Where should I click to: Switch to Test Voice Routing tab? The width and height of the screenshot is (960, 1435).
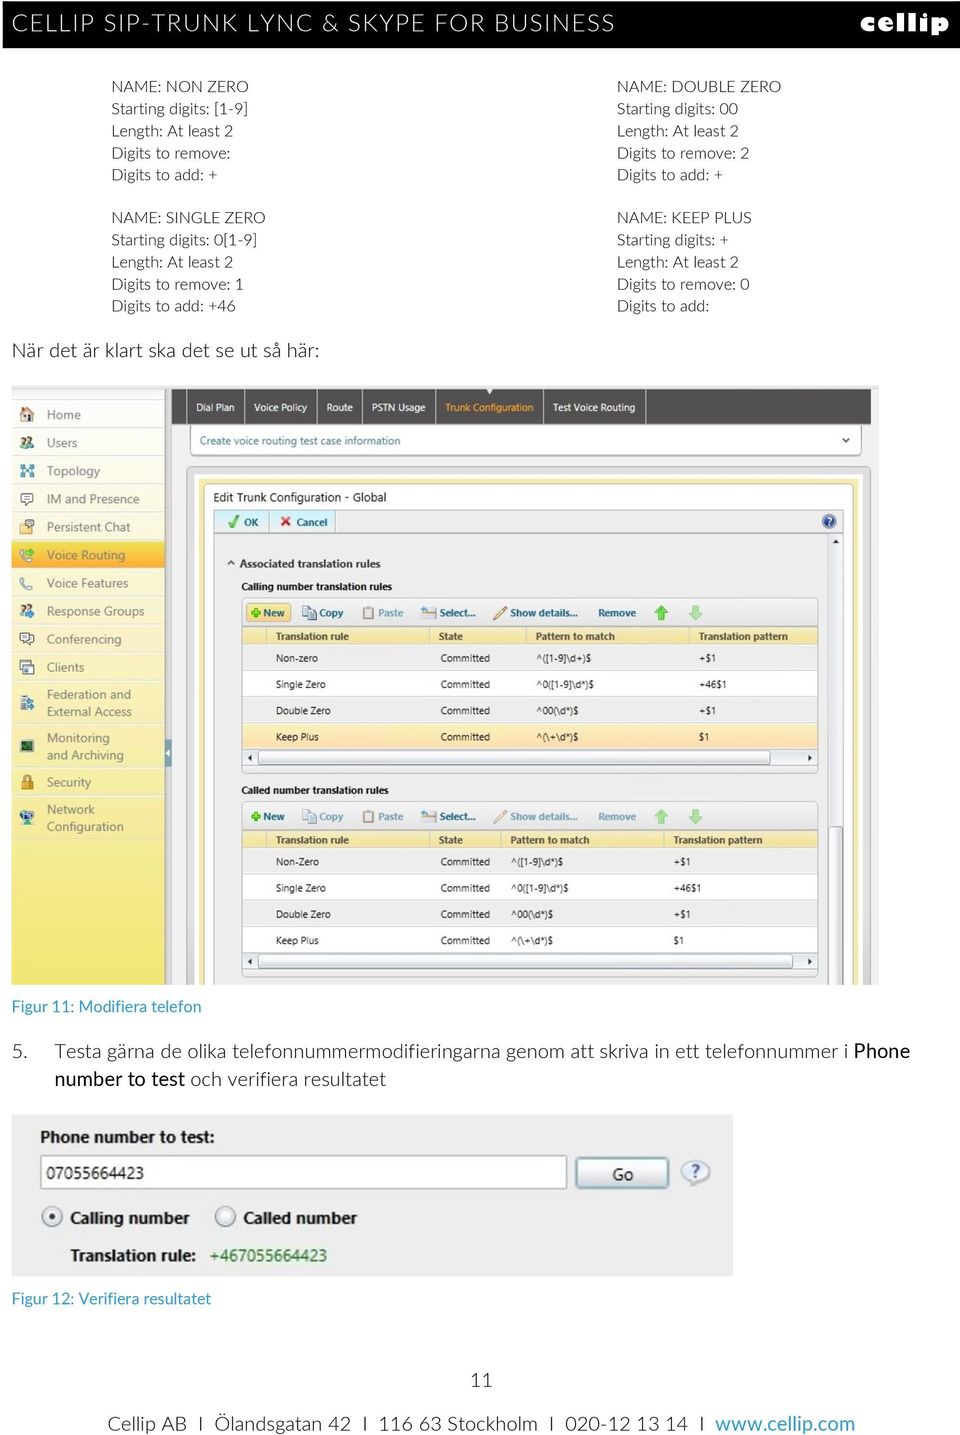click(594, 407)
